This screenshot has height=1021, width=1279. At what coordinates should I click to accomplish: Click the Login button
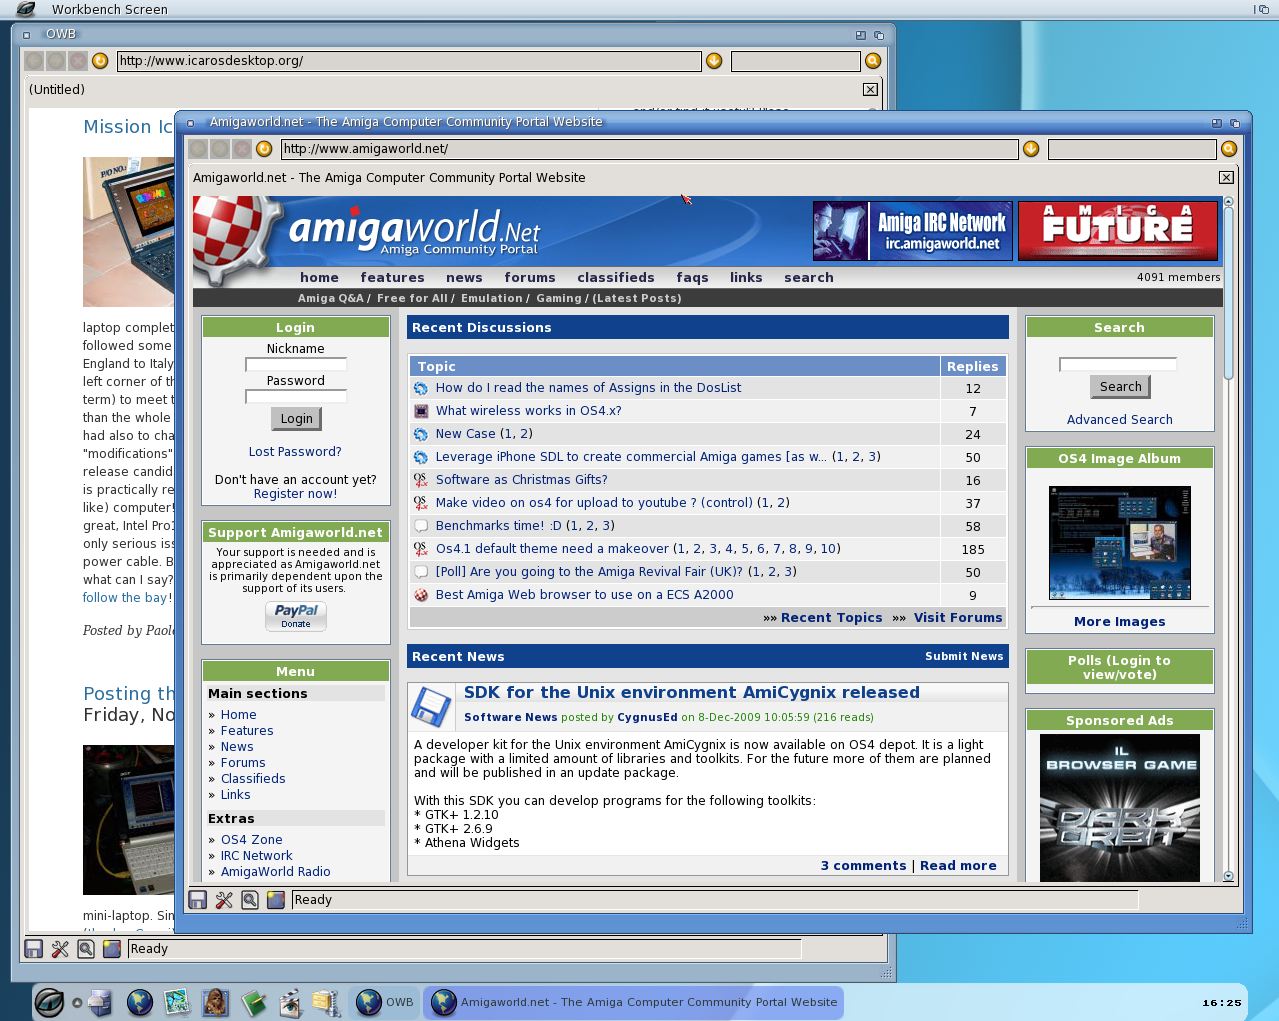pos(296,419)
